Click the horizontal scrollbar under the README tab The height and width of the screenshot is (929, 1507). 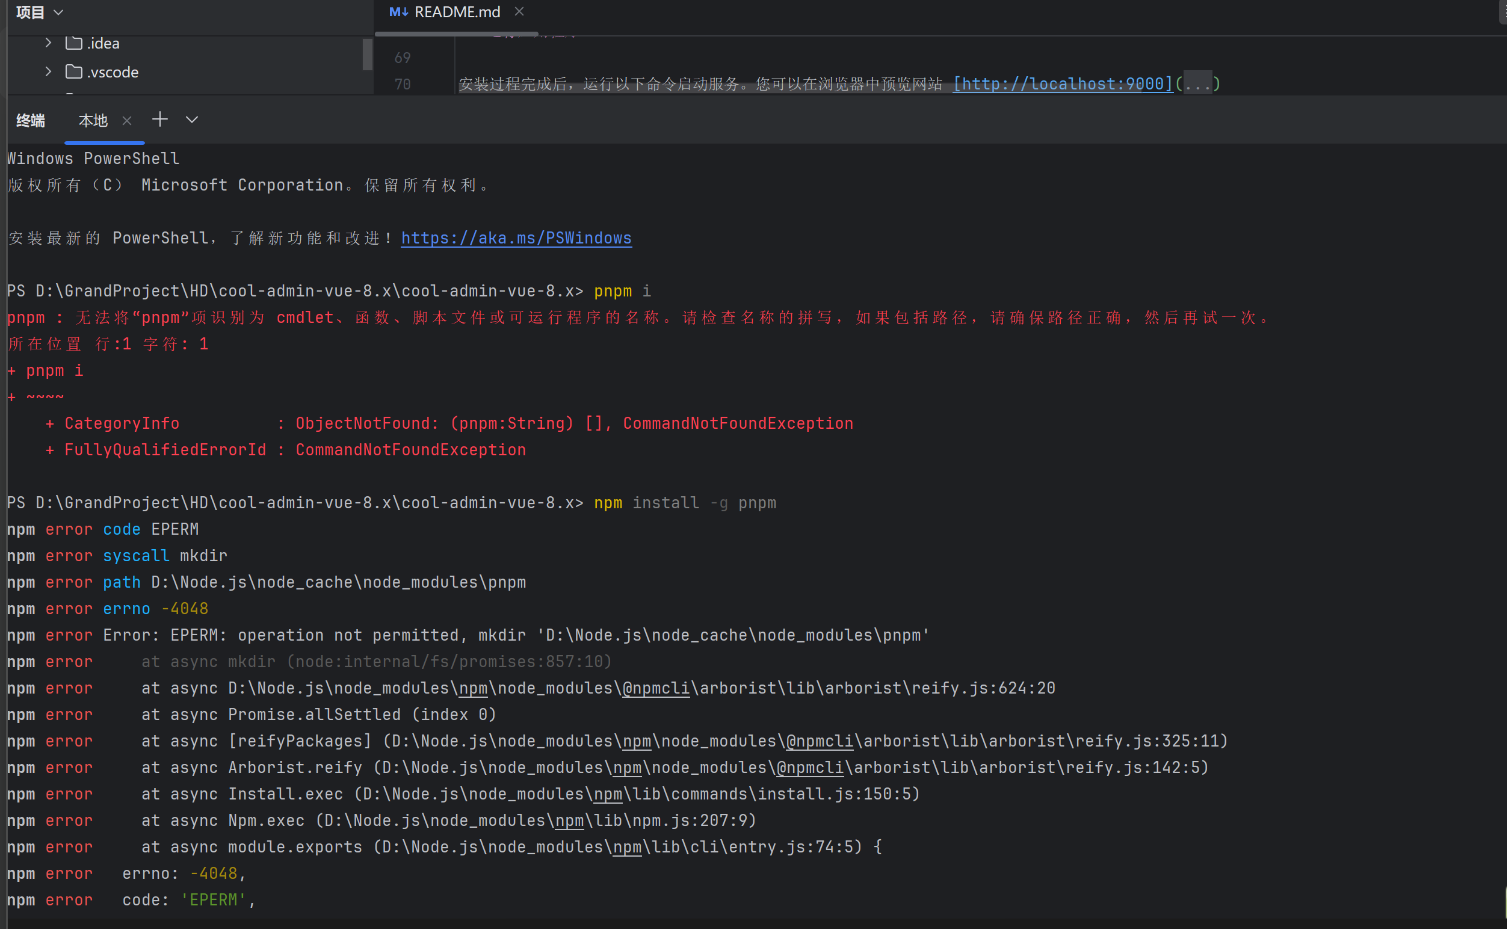(455, 33)
